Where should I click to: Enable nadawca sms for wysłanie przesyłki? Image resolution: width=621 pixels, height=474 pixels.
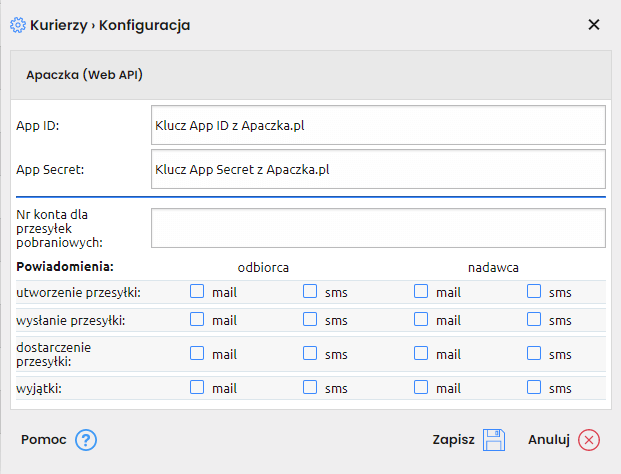tap(534, 320)
